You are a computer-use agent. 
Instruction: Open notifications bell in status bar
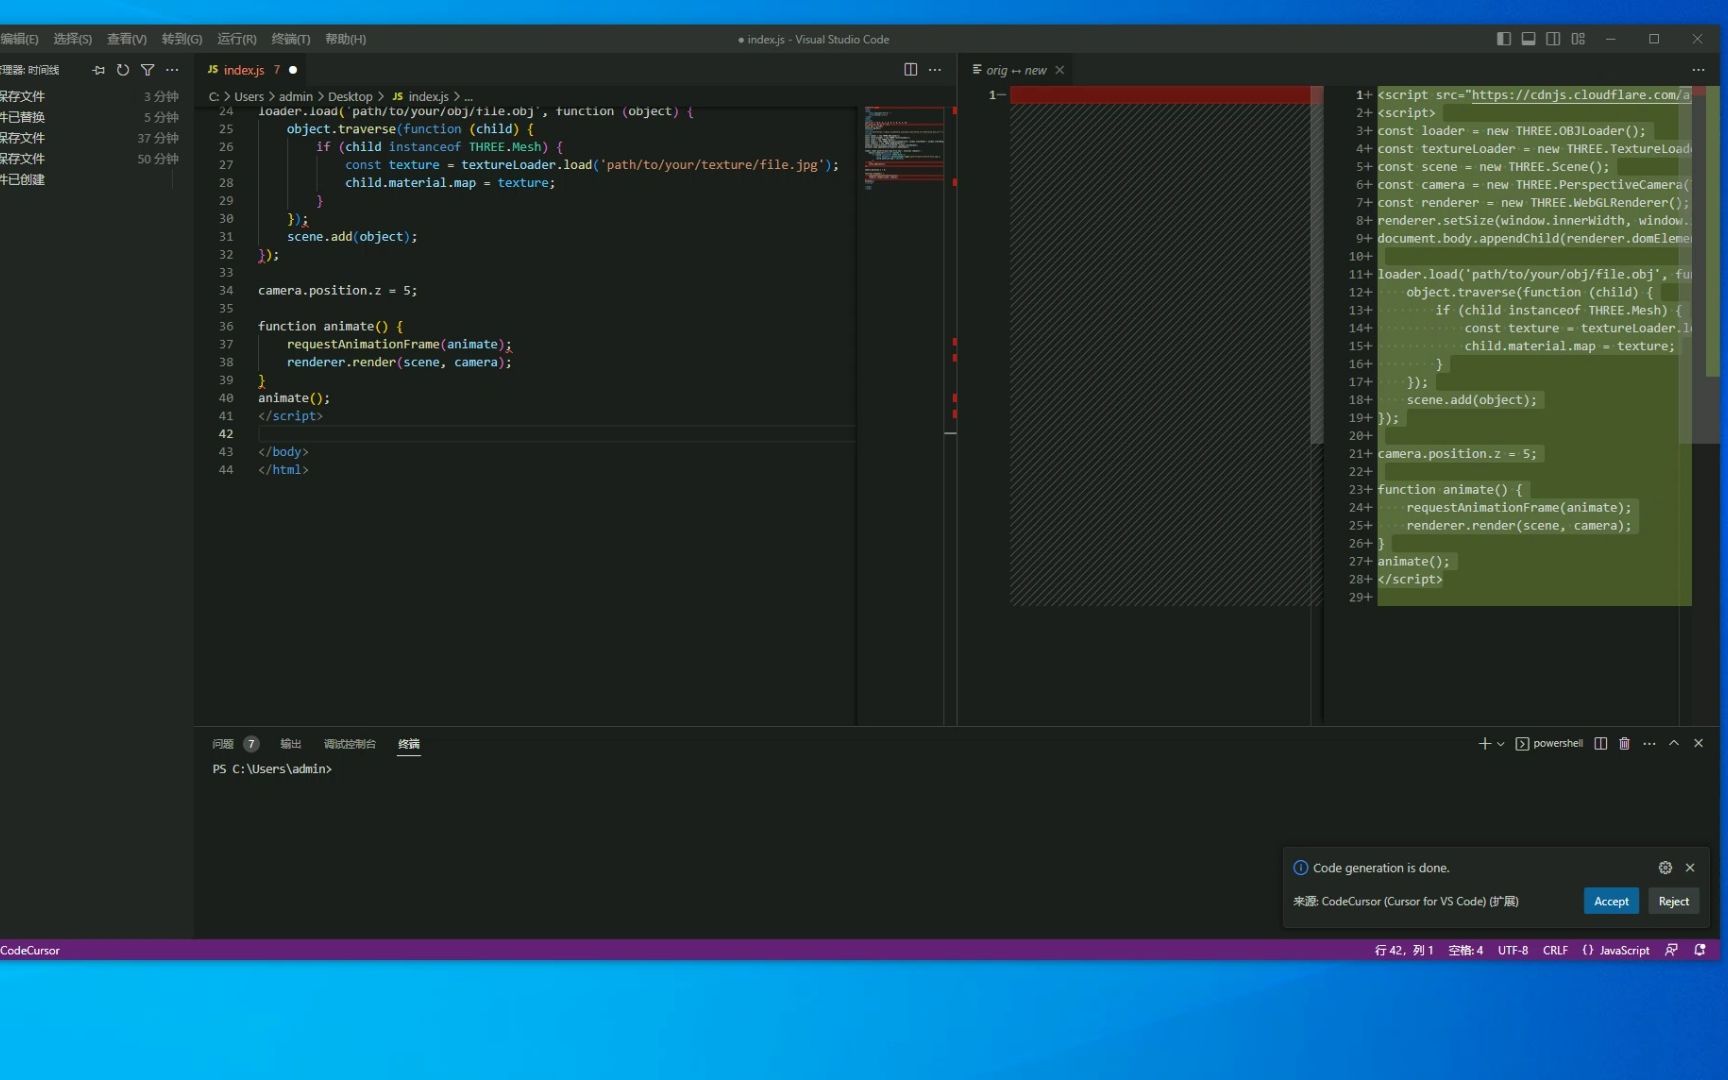point(1700,950)
